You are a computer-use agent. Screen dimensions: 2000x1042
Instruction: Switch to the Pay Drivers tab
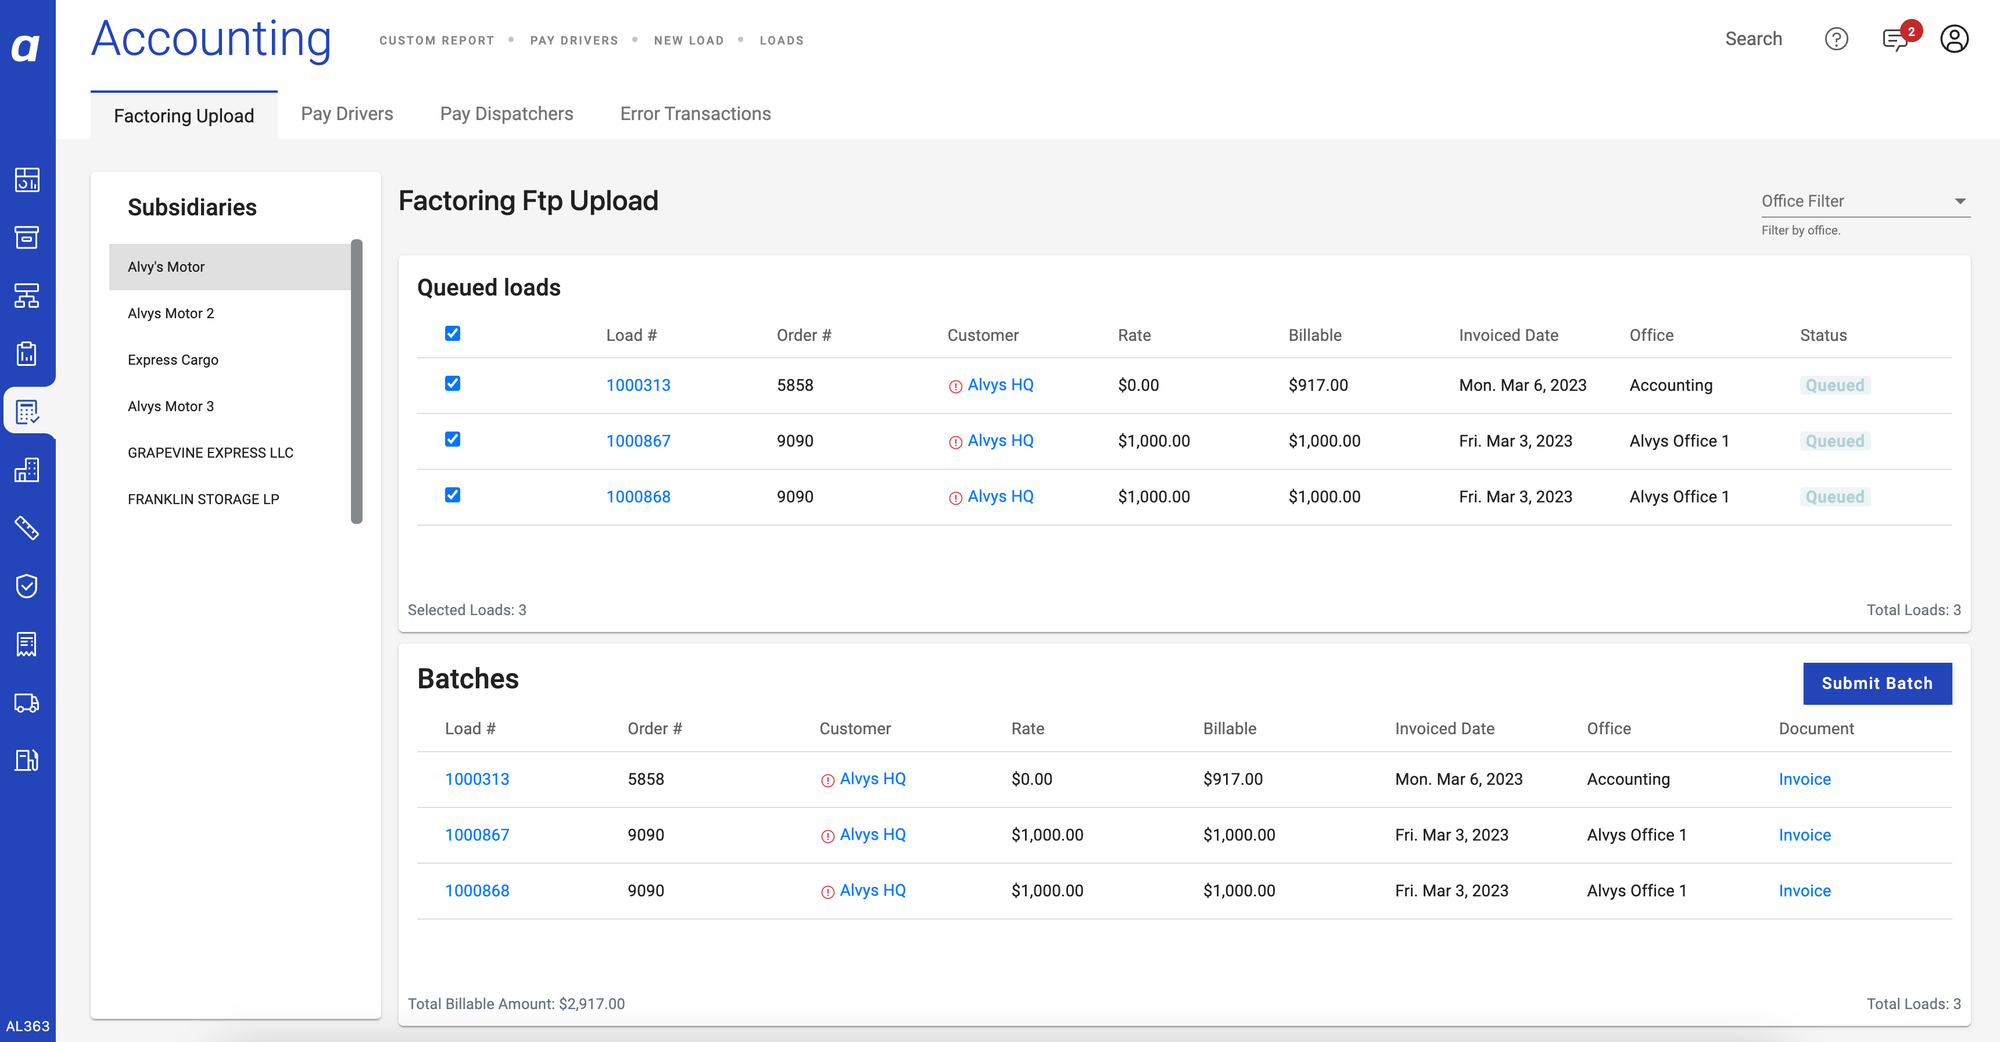(x=347, y=114)
